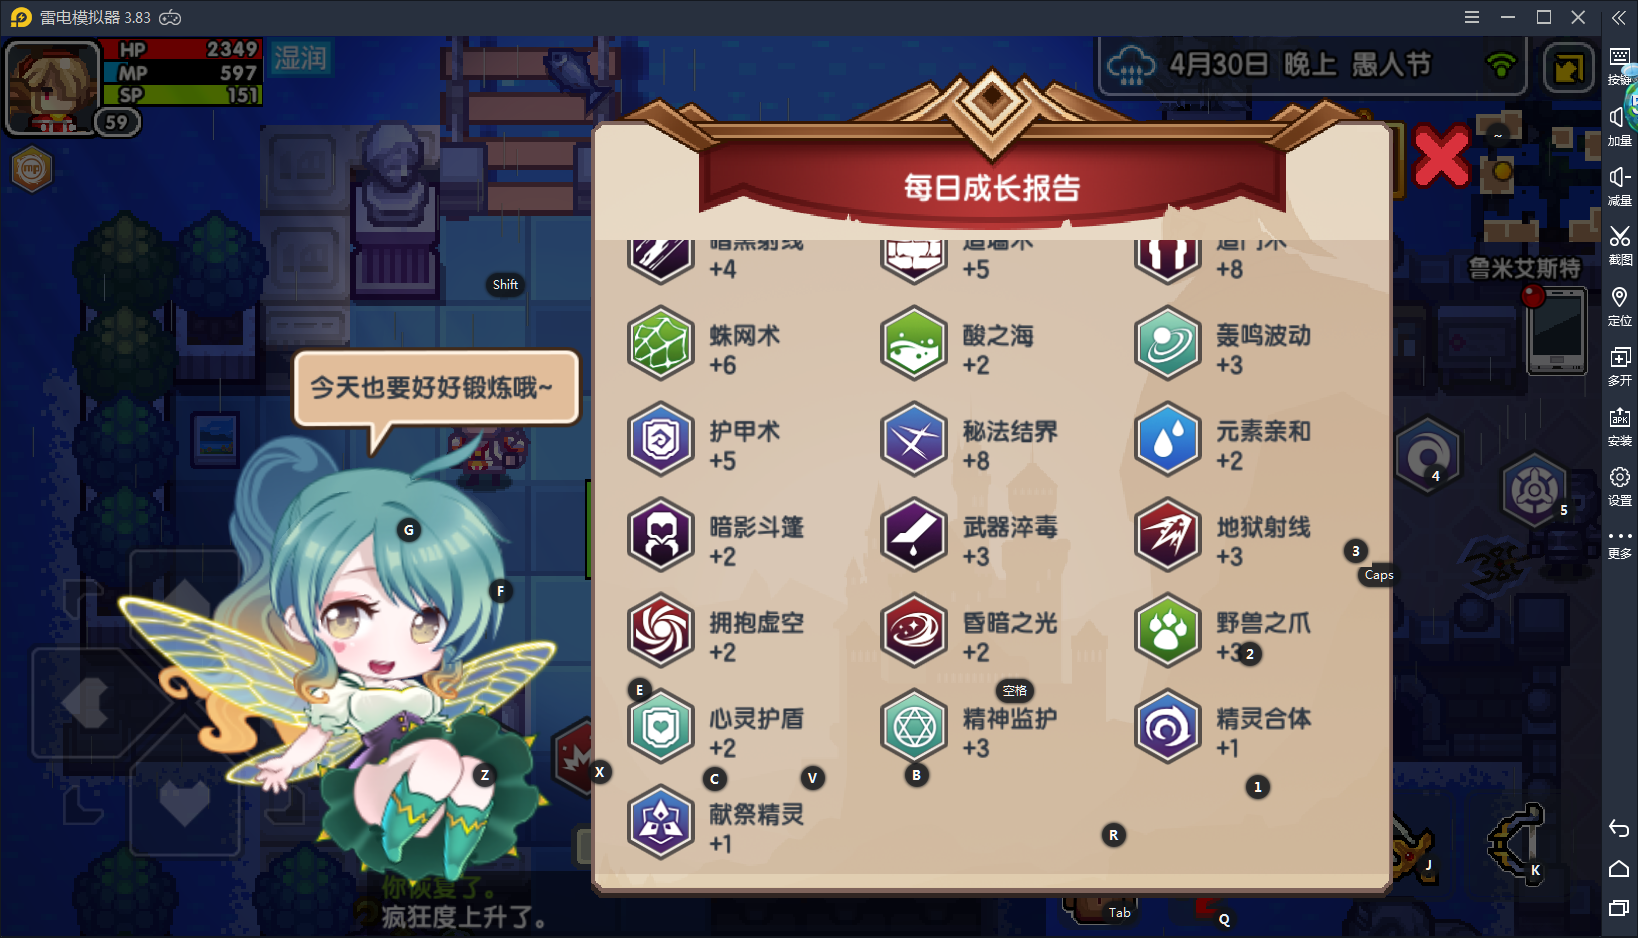Select the 野兽之爪 paw icon
Image resolution: width=1638 pixels, height=938 pixels.
[1168, 631]
